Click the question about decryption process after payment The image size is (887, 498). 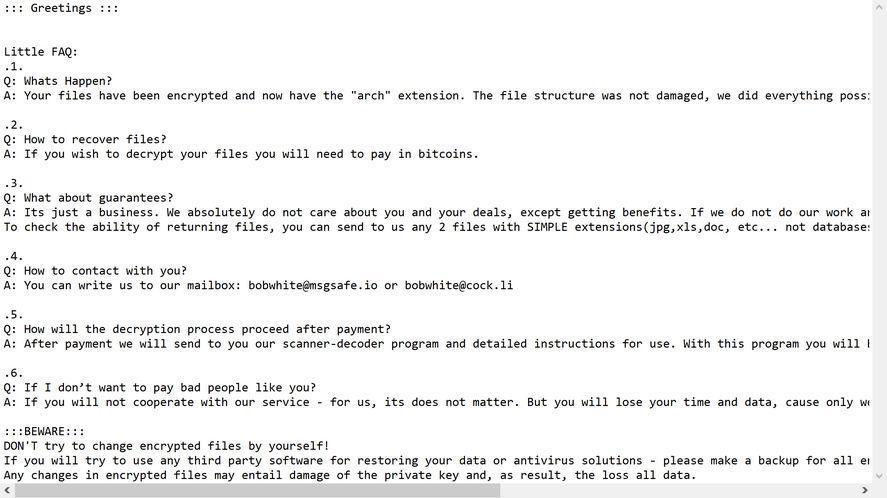197,329
